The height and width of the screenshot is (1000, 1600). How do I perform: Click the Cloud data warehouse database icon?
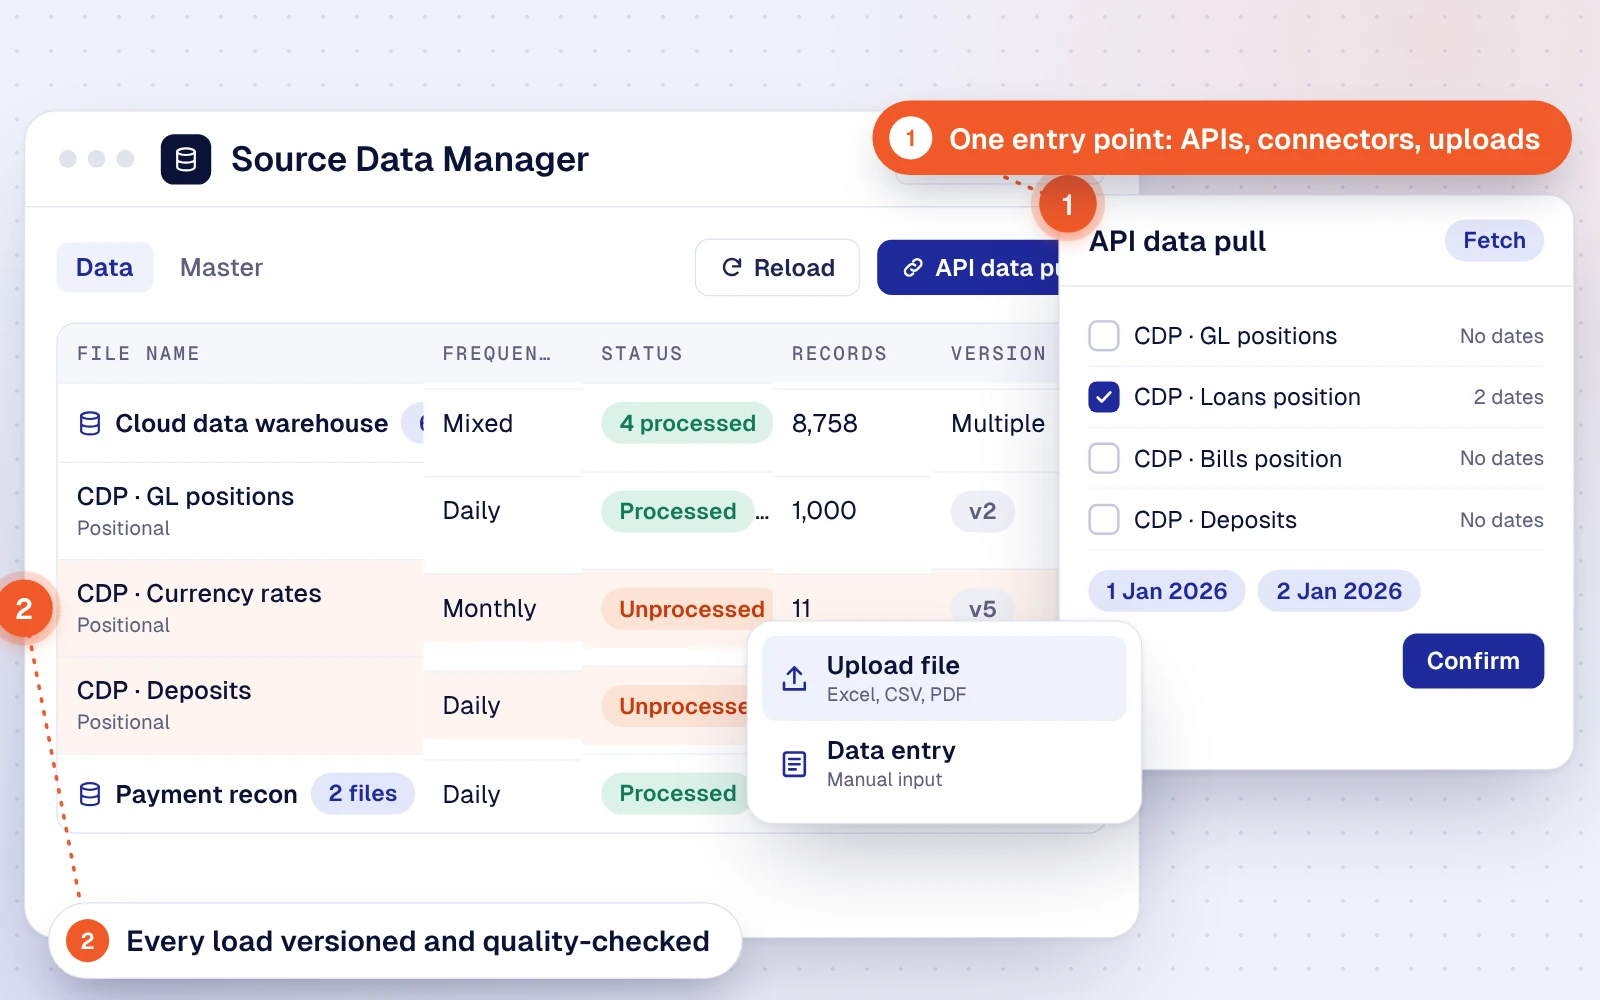pyautogui.click(x=90, y=424)
